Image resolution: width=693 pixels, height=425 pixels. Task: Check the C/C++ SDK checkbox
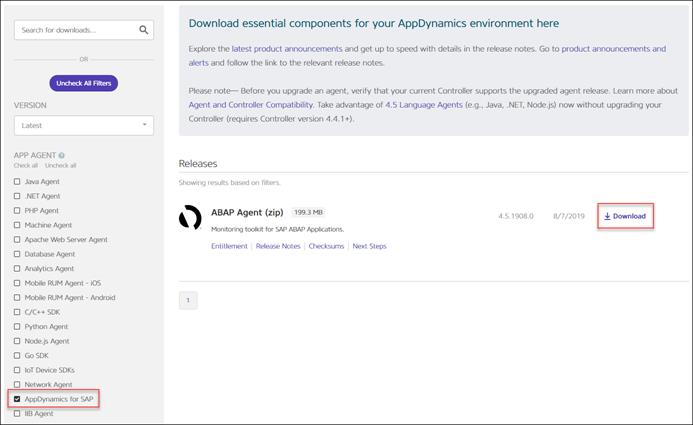(x=17, y=312)
